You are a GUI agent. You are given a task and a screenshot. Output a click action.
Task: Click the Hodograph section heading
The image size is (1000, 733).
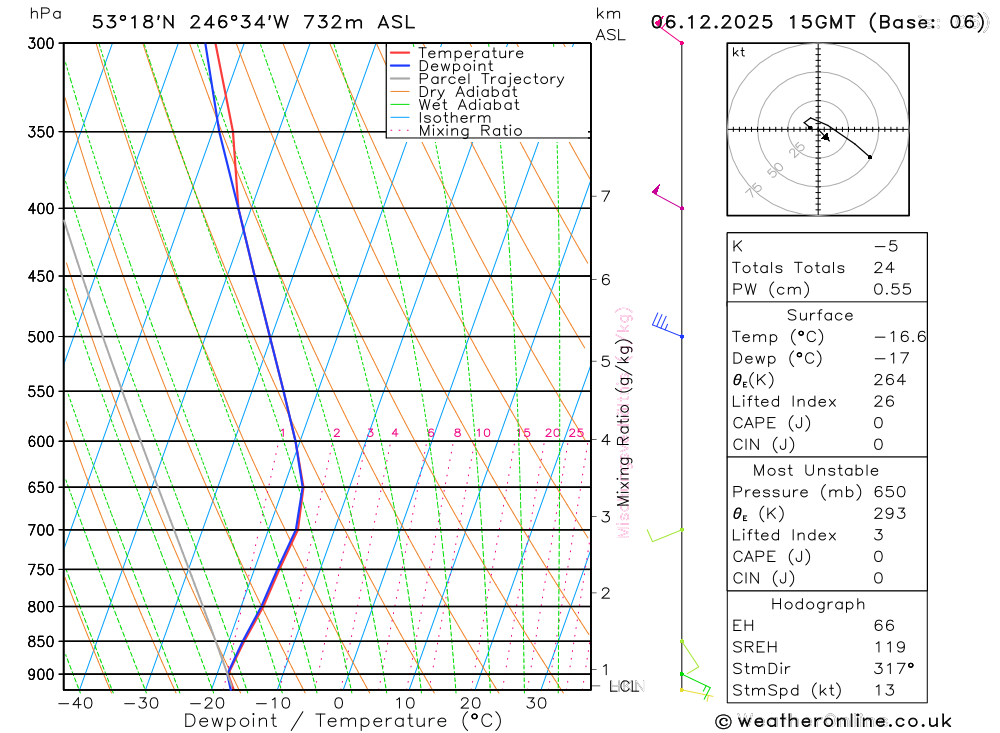click(x=818, y=604)
